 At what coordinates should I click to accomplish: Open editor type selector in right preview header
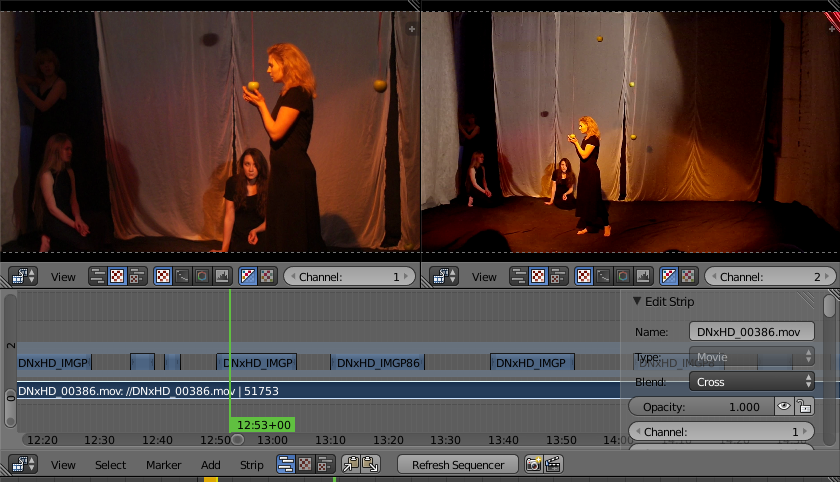(444, 276)
